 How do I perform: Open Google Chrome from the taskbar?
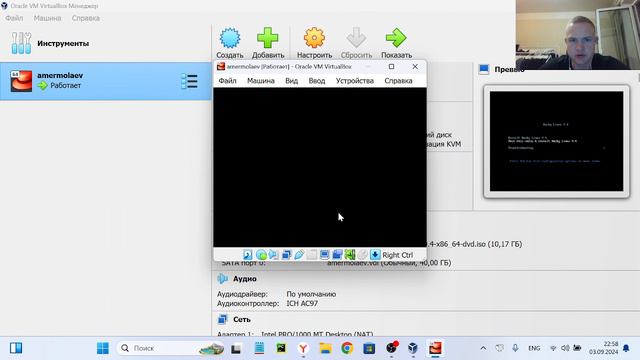[347, 348]
